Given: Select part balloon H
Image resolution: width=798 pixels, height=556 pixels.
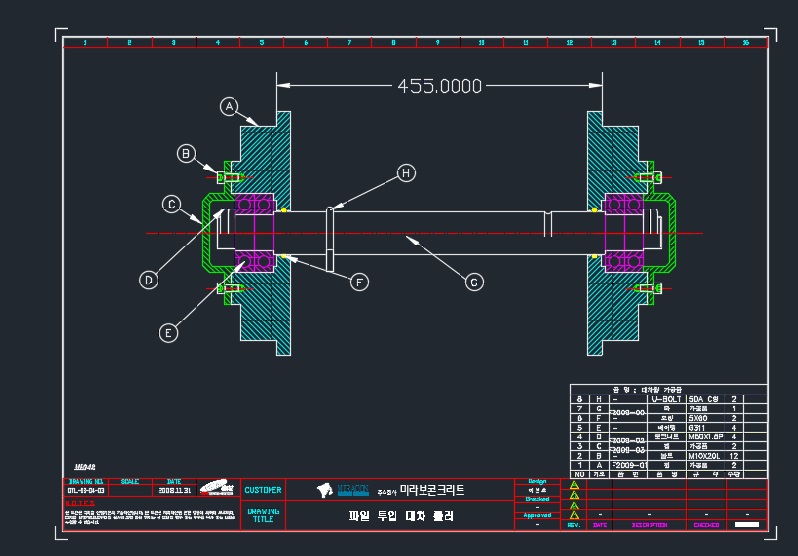Looking at the screenshot, I should pos(406,173).
